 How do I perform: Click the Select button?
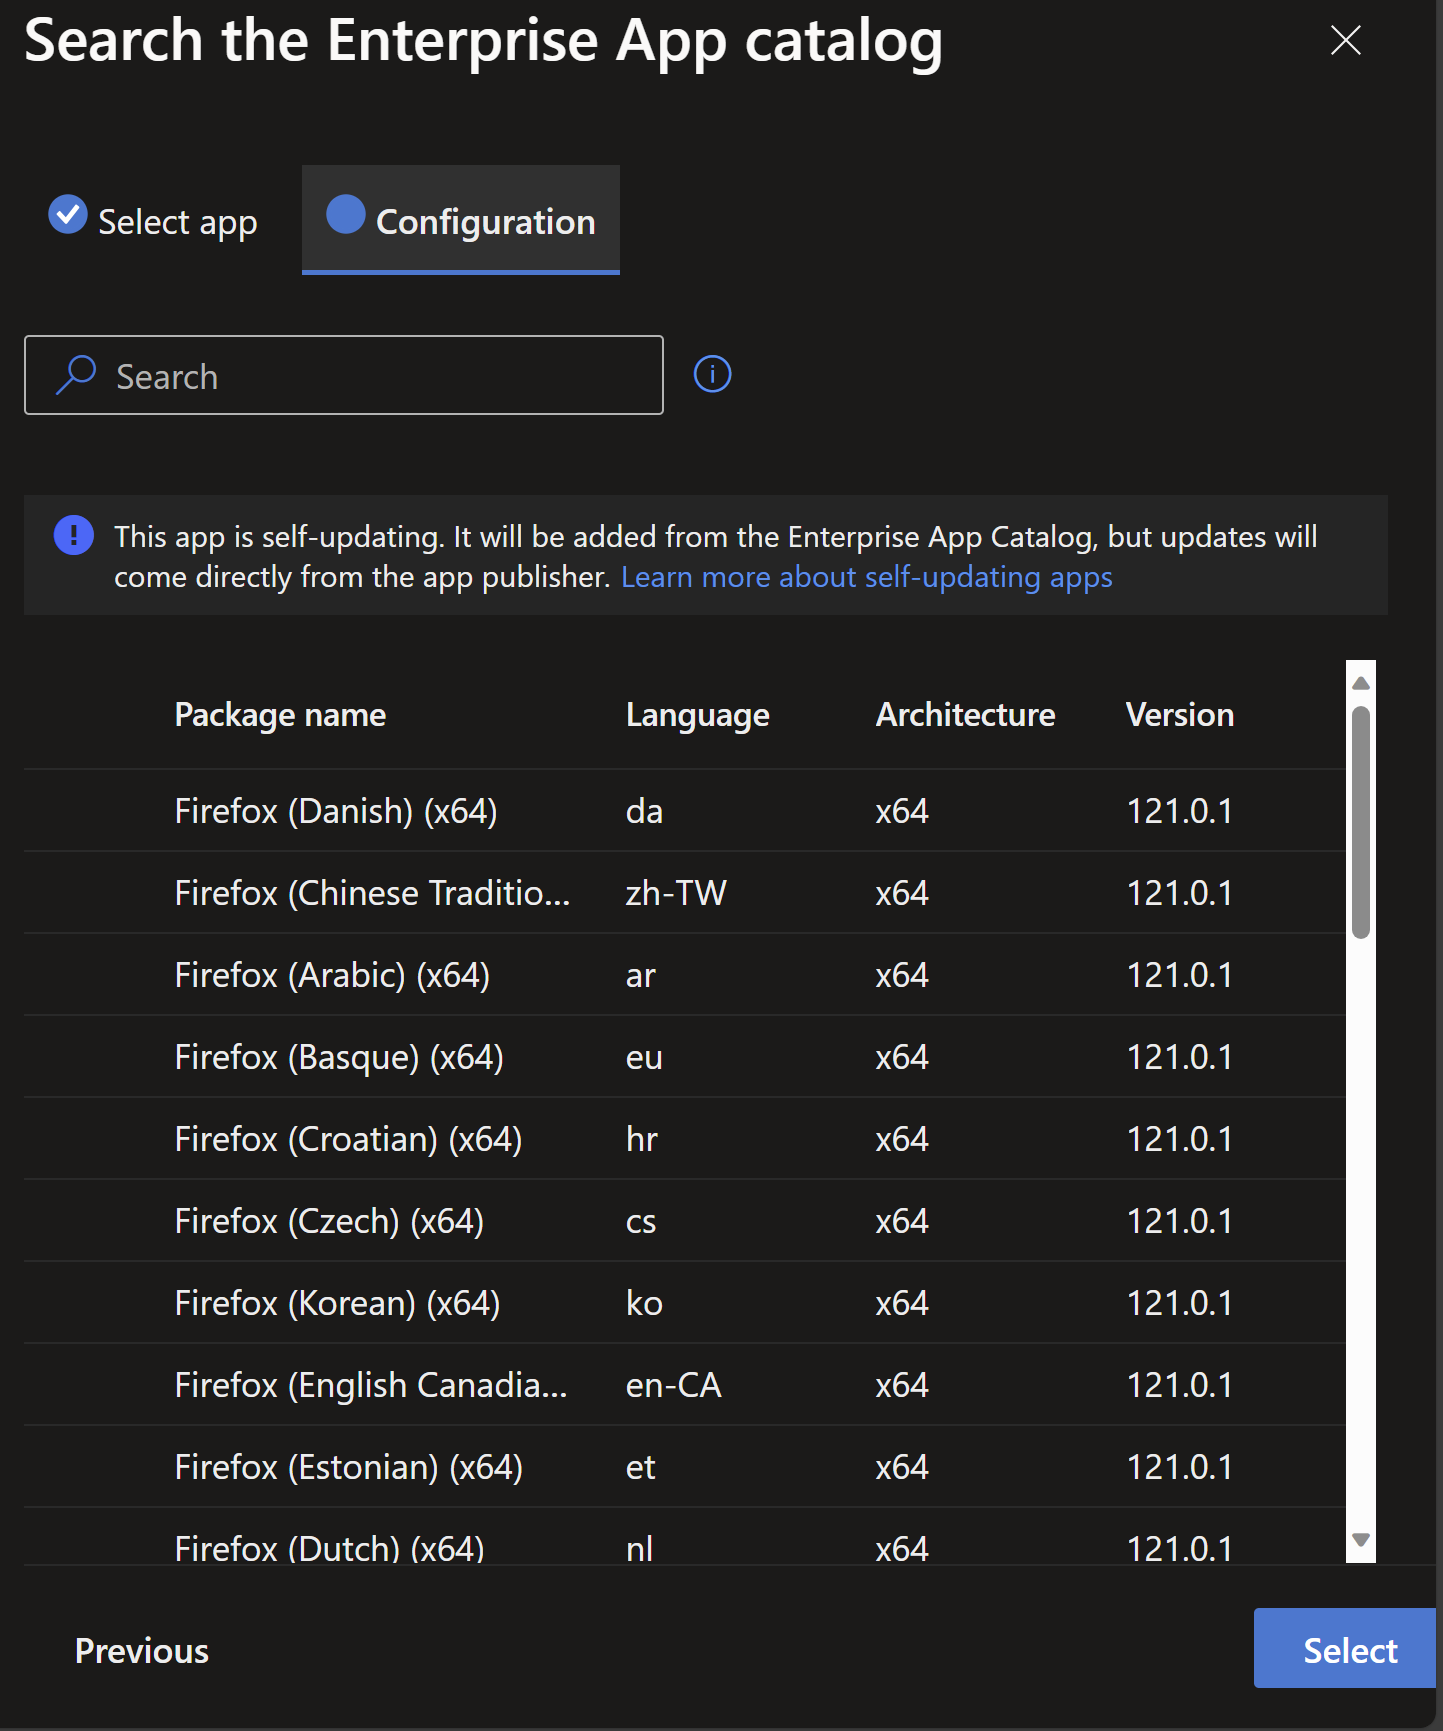click(1345, 1648)
